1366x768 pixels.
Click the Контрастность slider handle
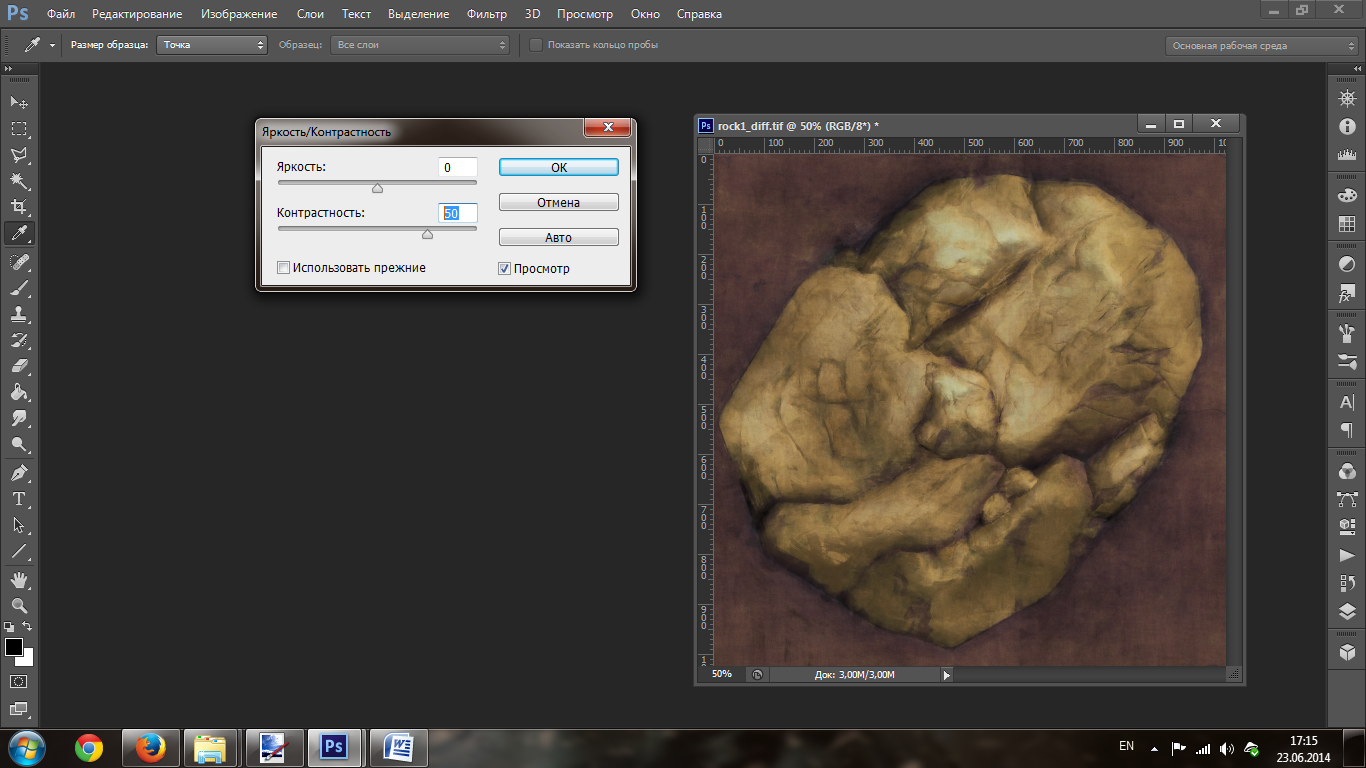tap(427, 235)
